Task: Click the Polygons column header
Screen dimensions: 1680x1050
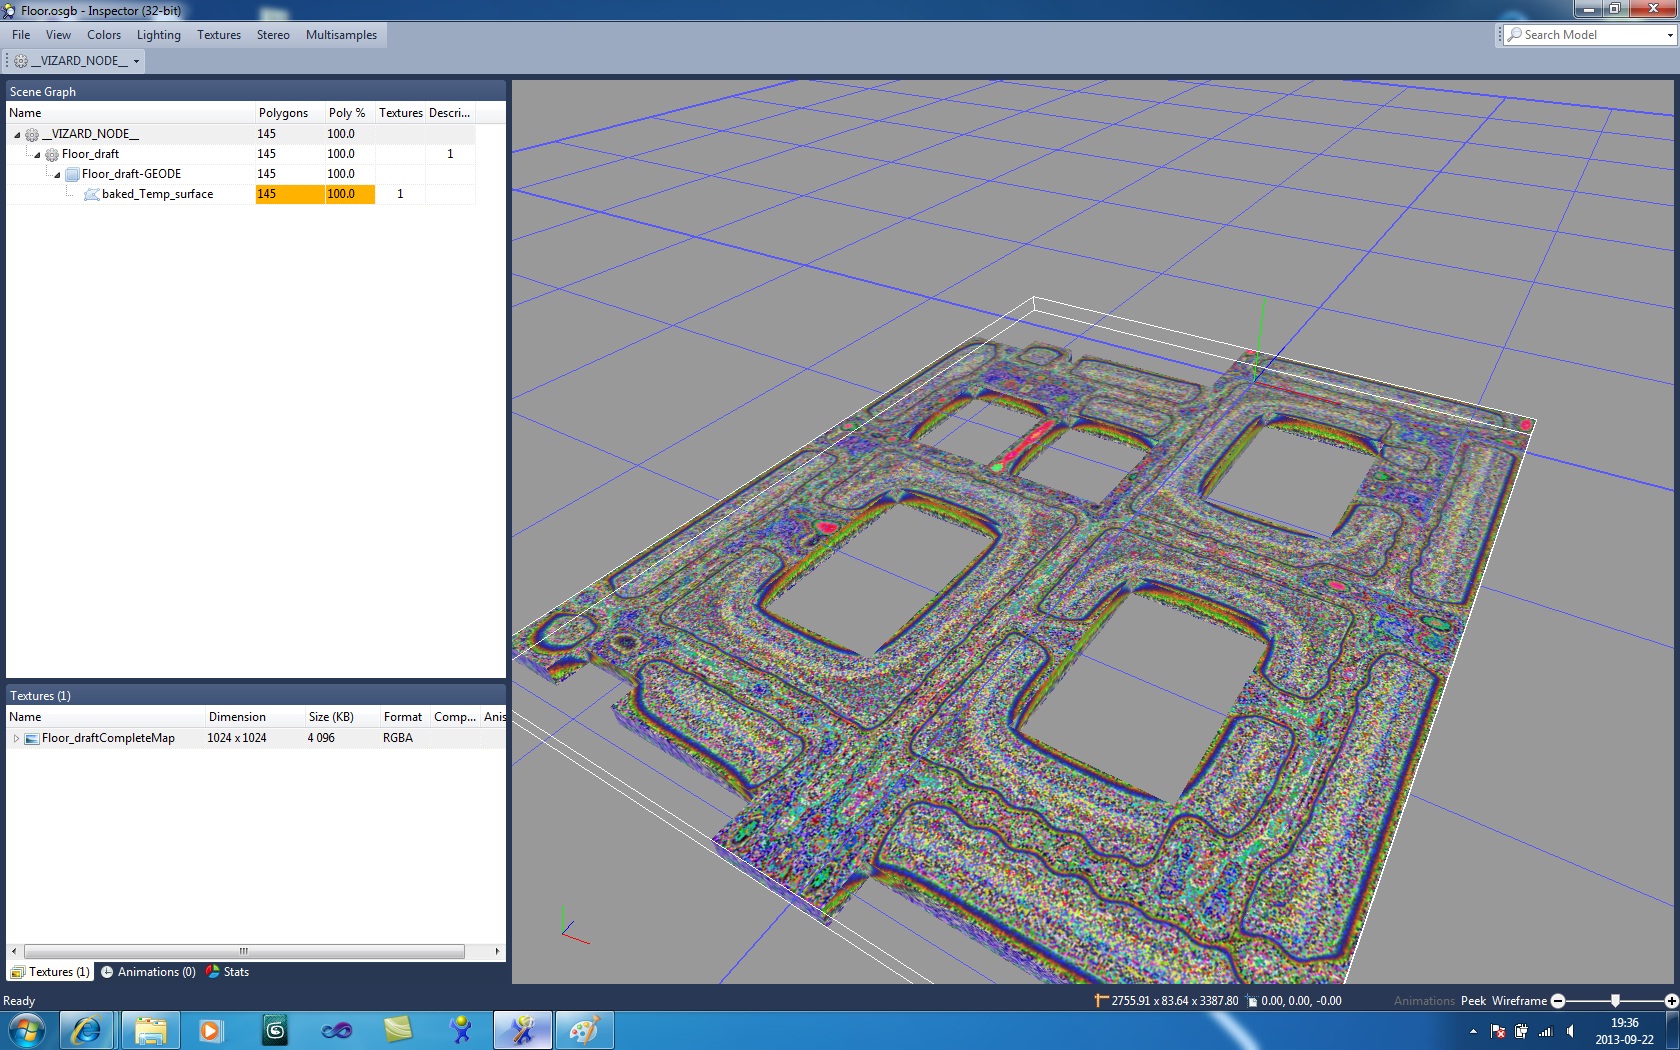Action: pyautogui.click(x=283, y=113)
